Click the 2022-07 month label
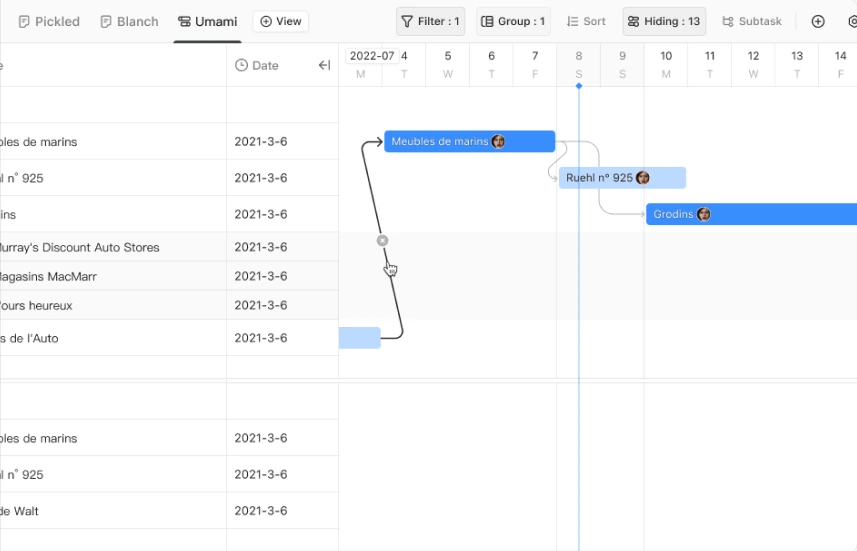857x551 pixels. click(x=372, y=56)
